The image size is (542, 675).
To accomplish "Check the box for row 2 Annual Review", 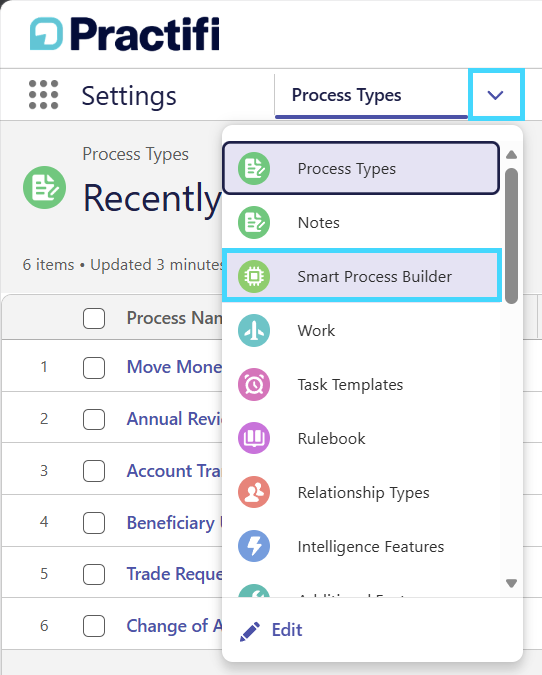I will (x=94, y=419).
